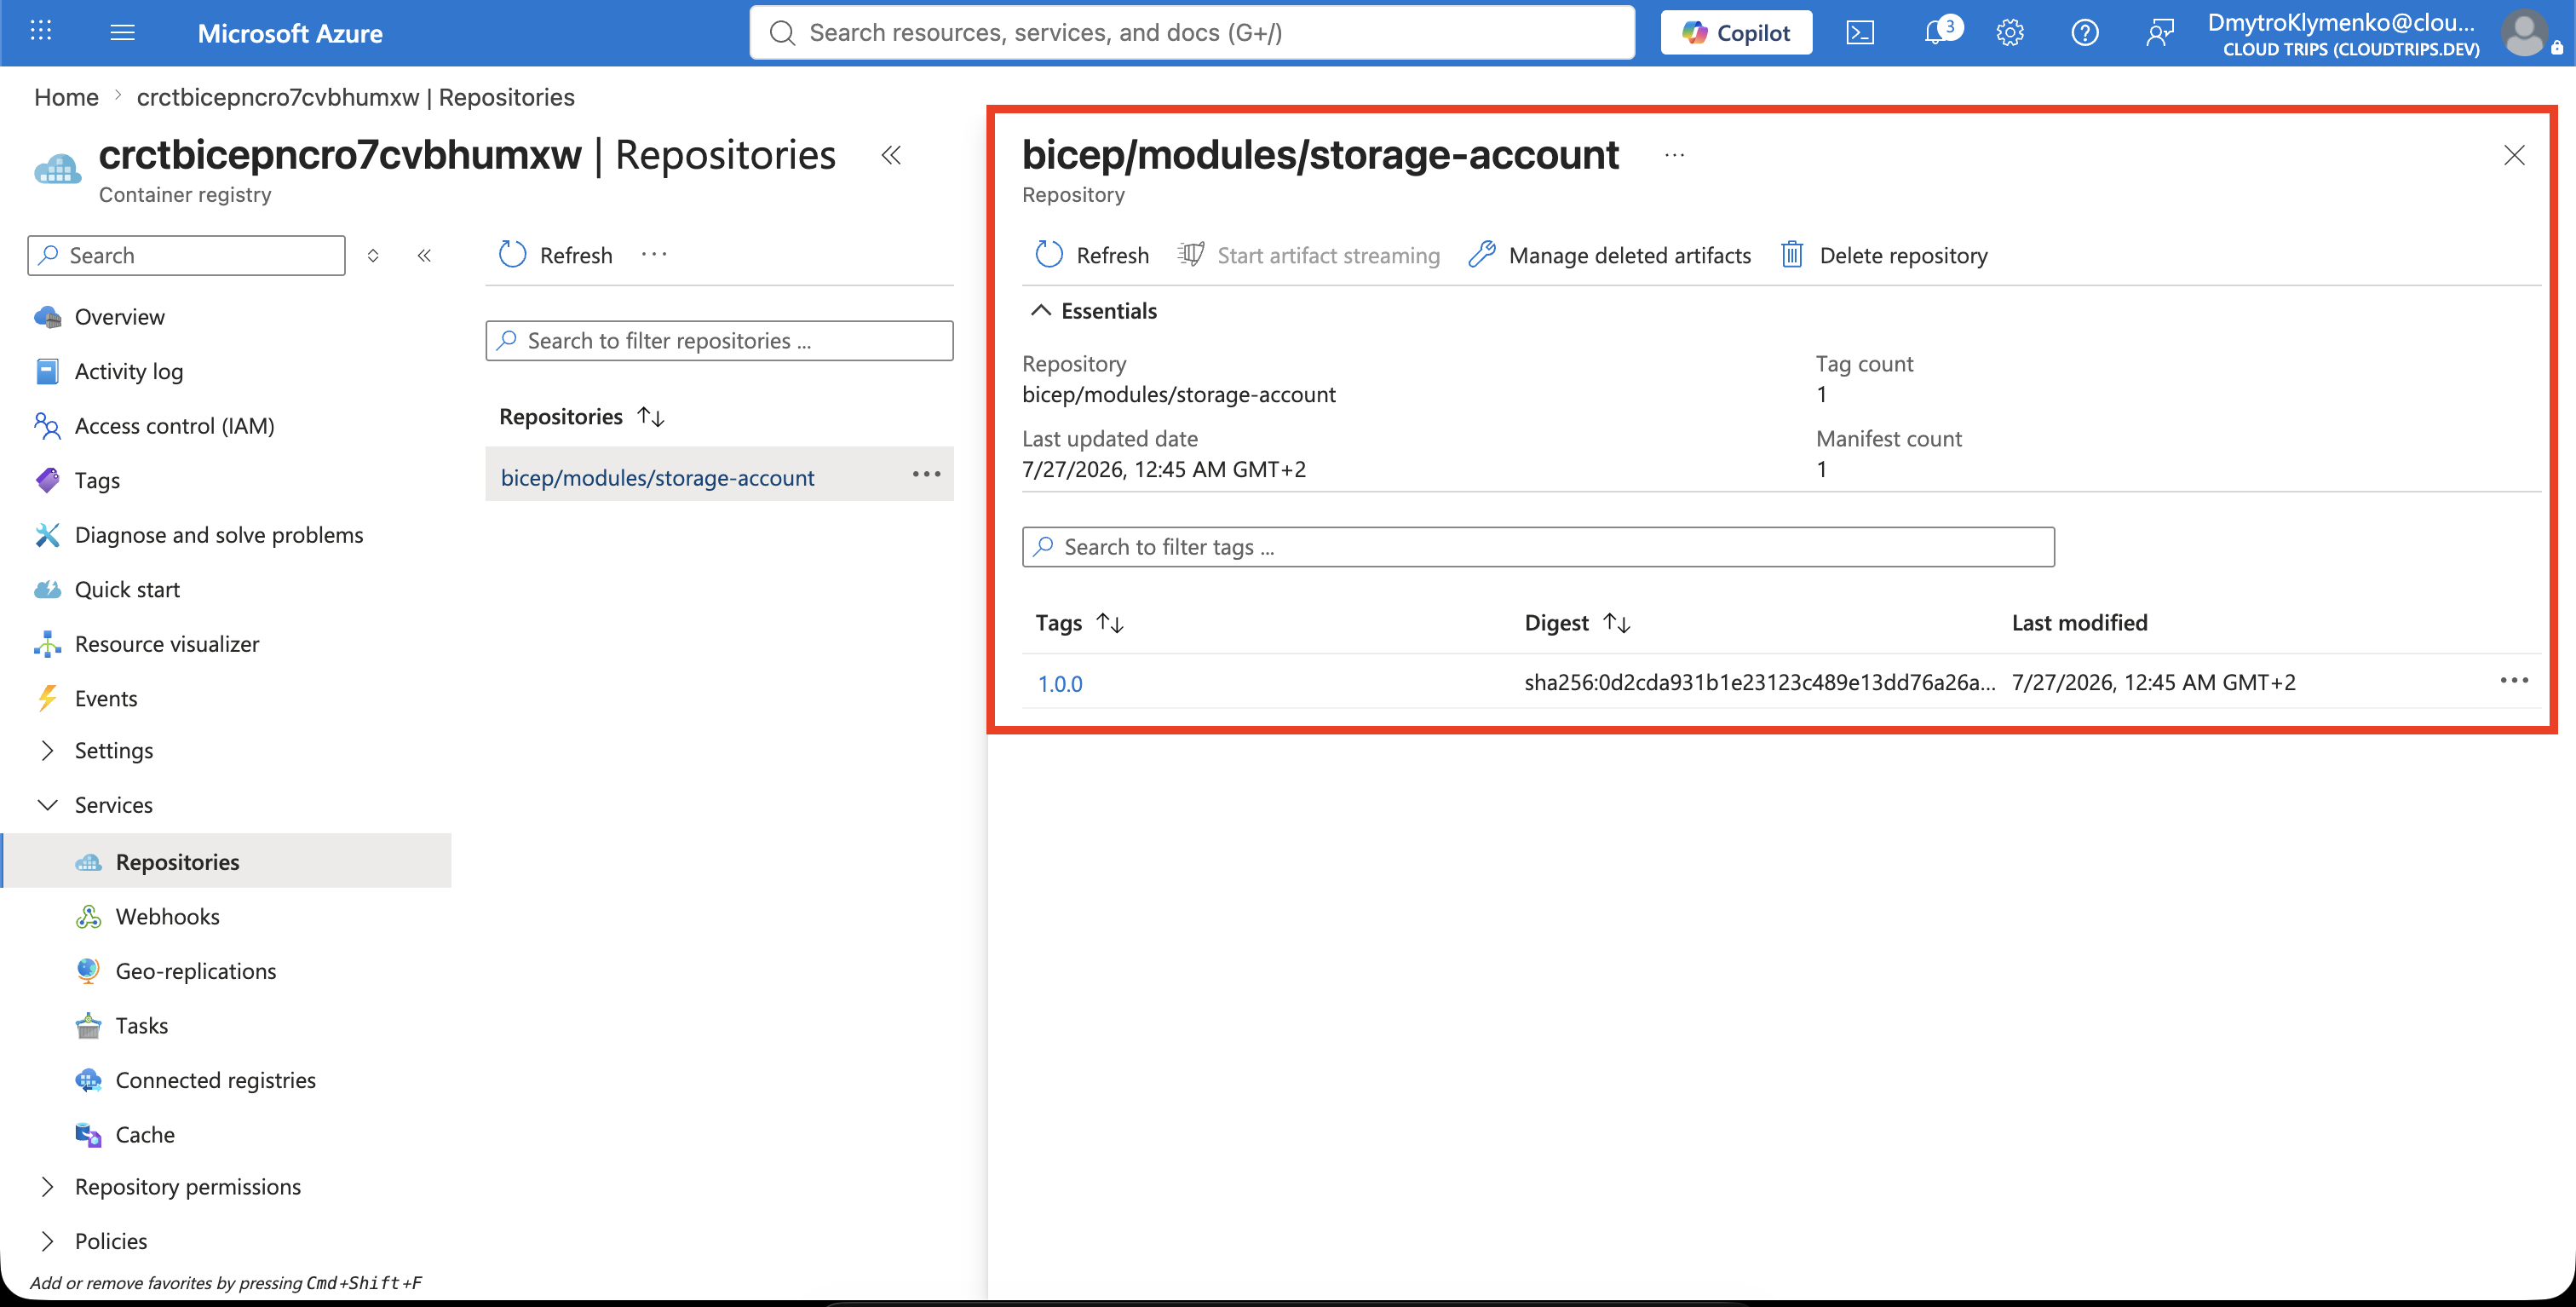Focus the global search resources box

(x=1192, y=33)
